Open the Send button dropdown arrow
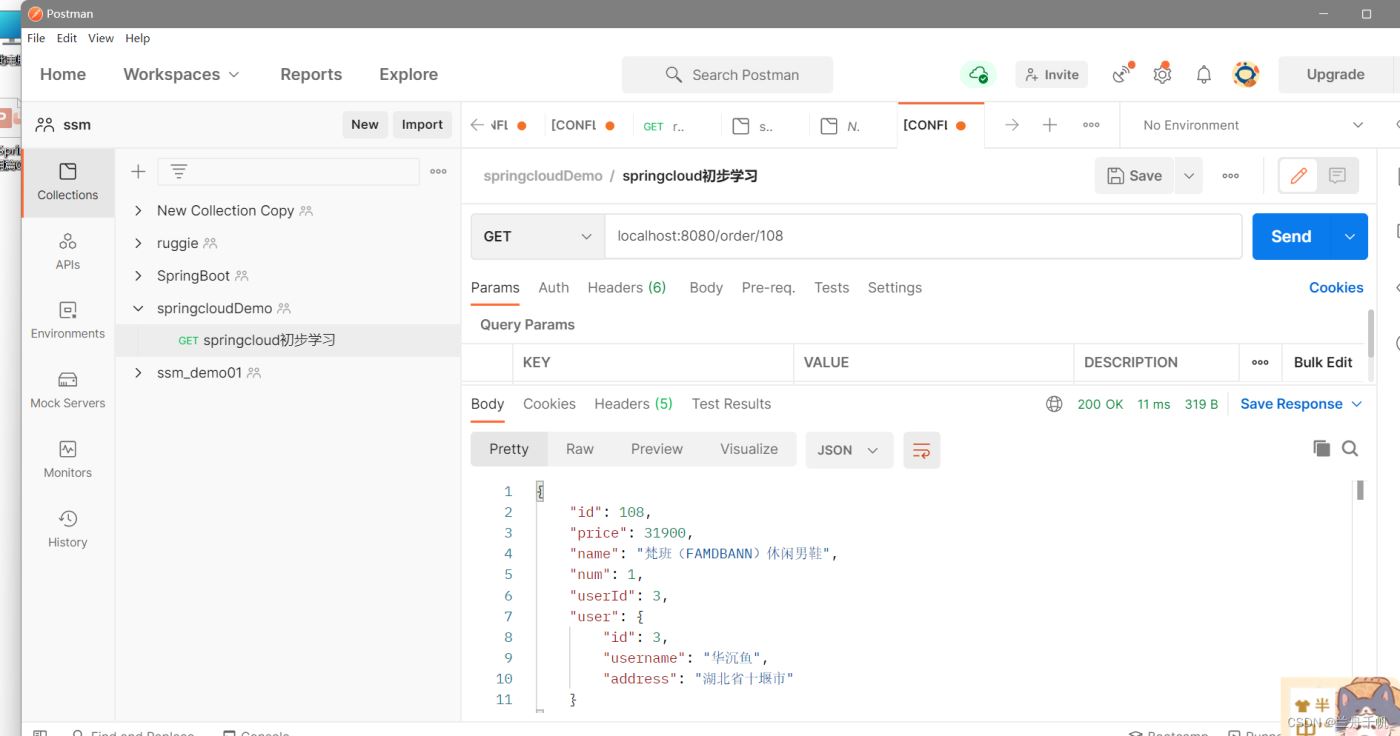Viewport: 1400px width, 736px height. pyautogui.click(x=1349, y=236)
